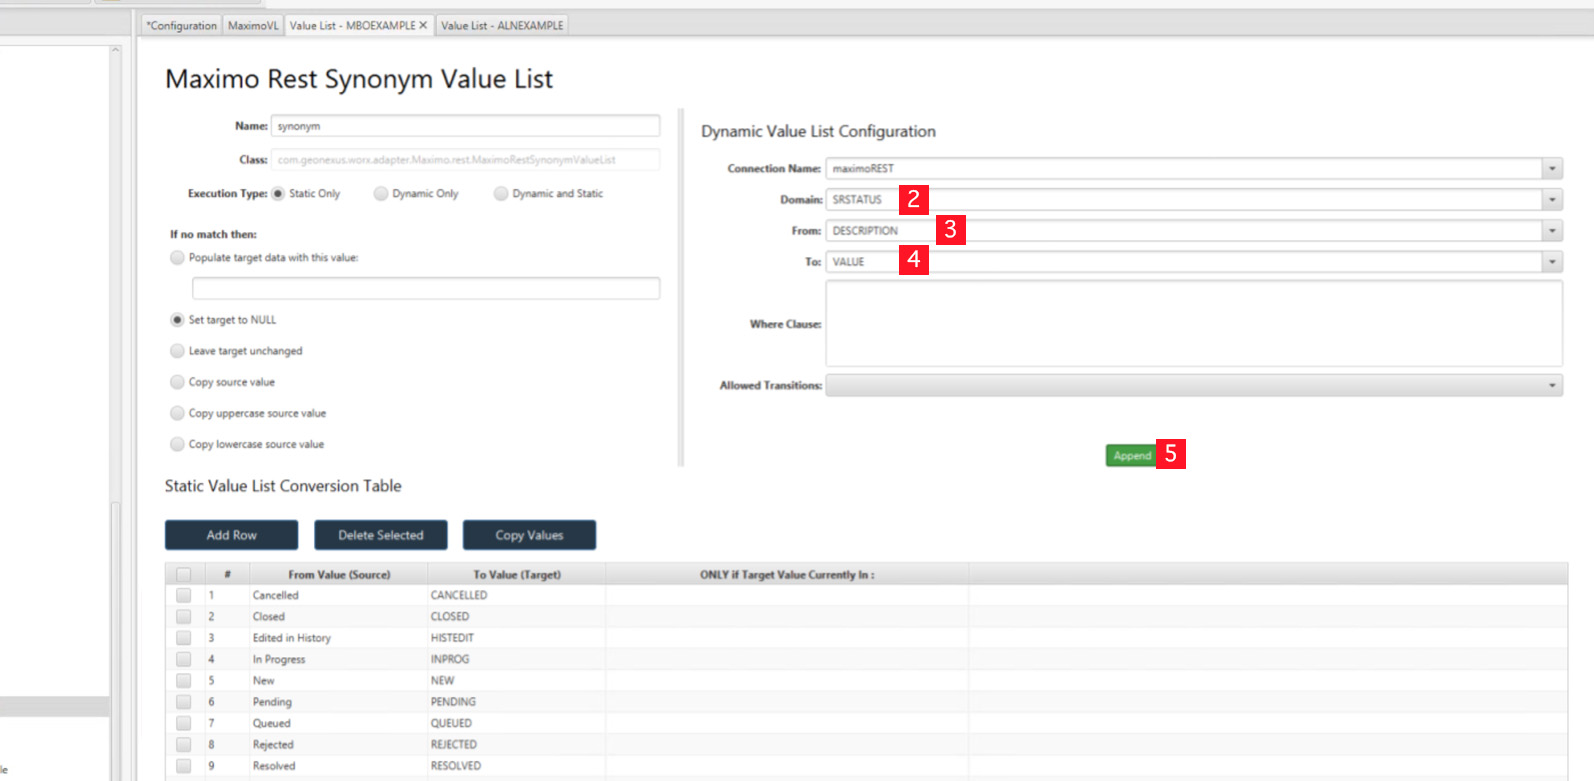Open the Allowed Transitions dropdown
This screenshot has width=1594, height=781.
point(1194,385)
